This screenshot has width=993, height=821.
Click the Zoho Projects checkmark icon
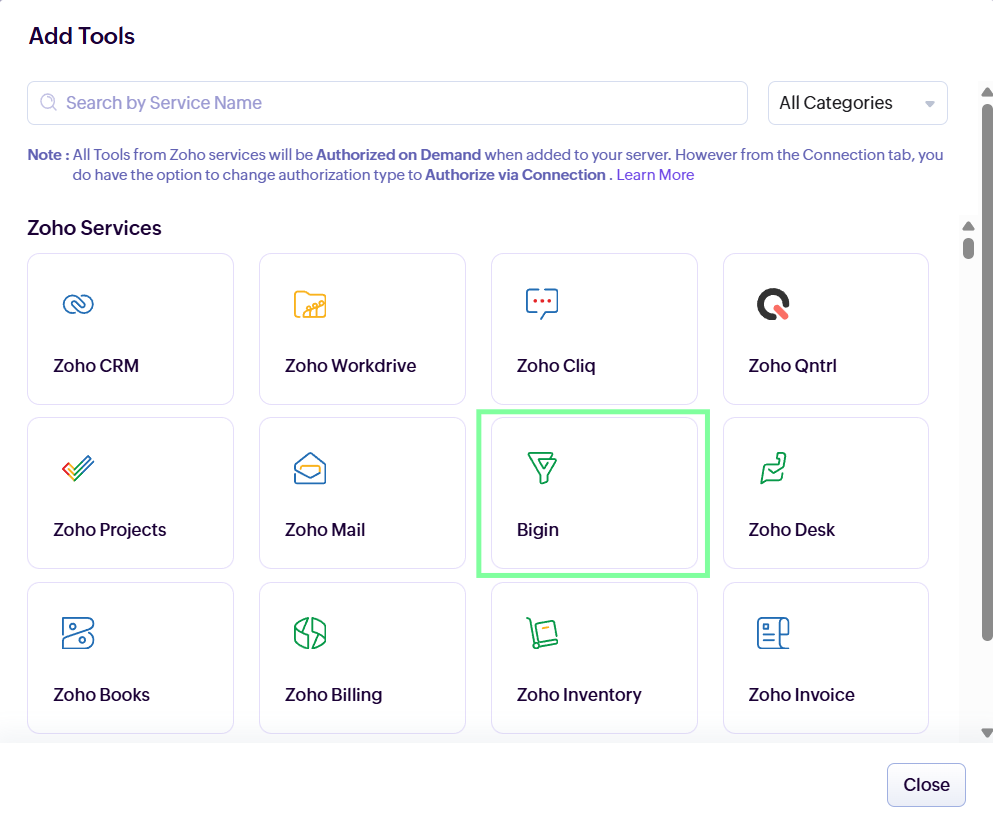point(78,468)
